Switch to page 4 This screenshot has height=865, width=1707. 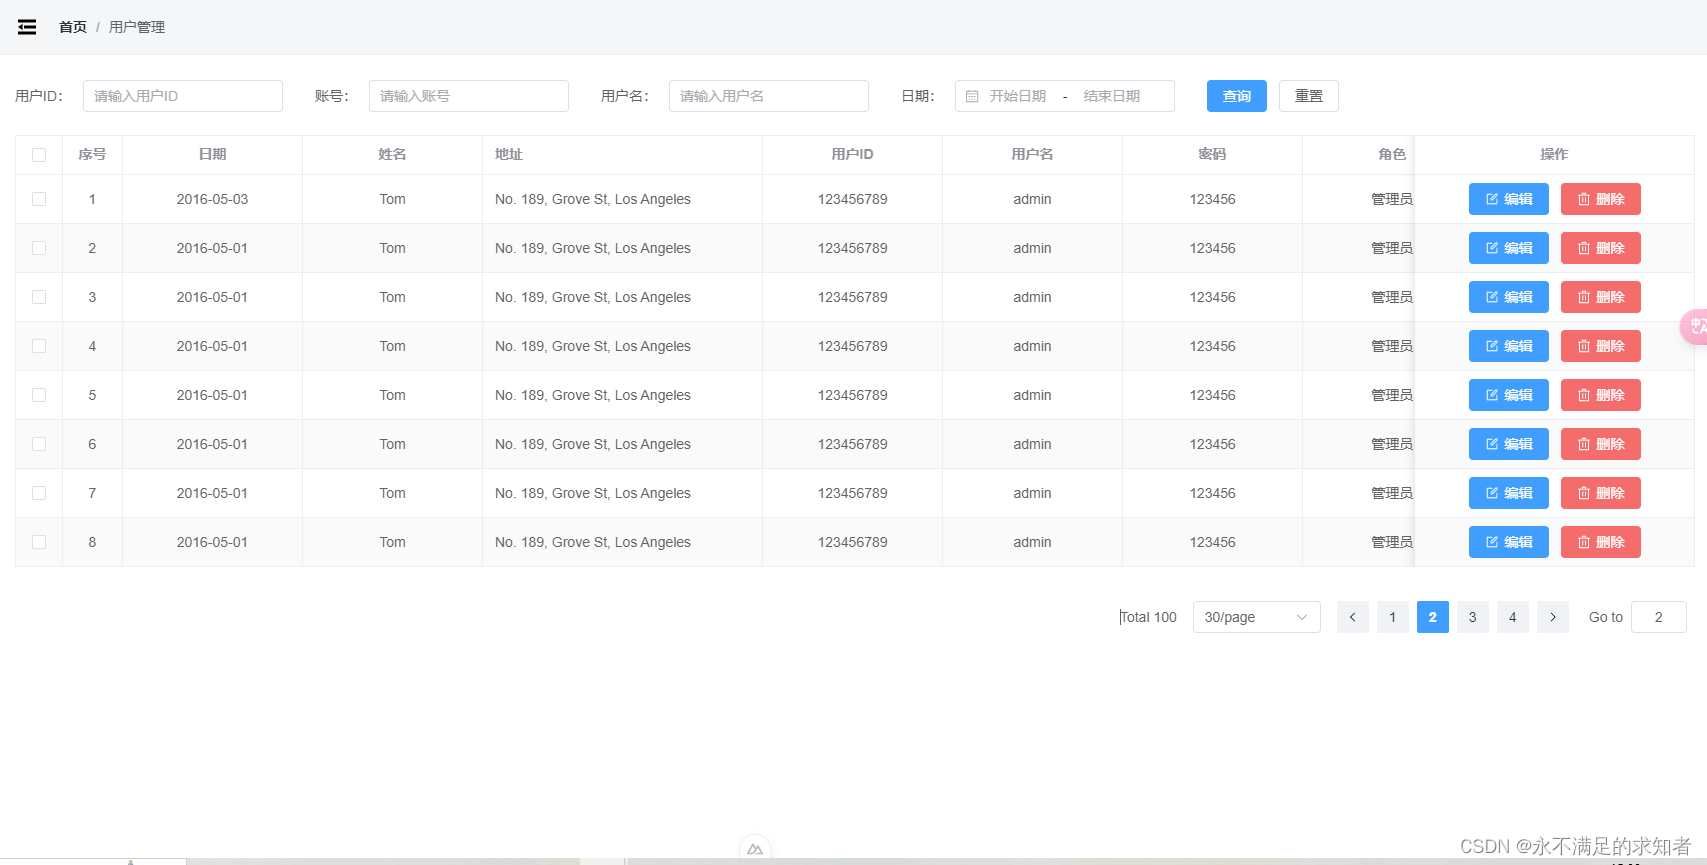point(1512,617)
